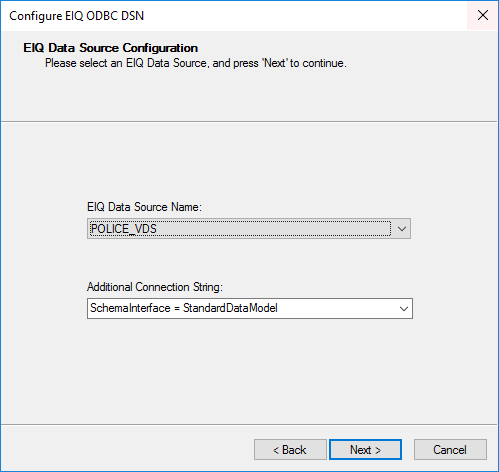Click the Configure EIQ ODBC DSN title bar
The height and width of the screenshot is (472, 499).
point(233,16)
